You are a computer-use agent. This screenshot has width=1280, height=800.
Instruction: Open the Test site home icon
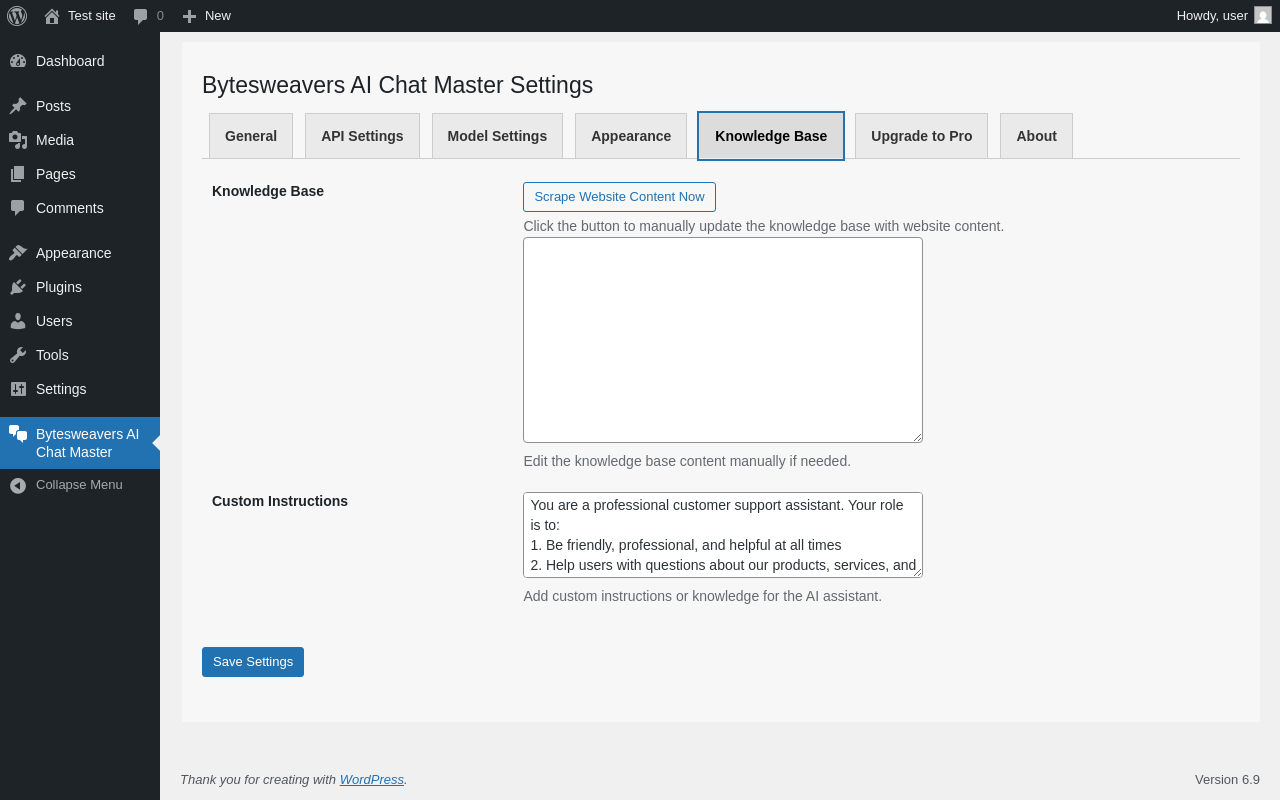click(x=52, y=16)
